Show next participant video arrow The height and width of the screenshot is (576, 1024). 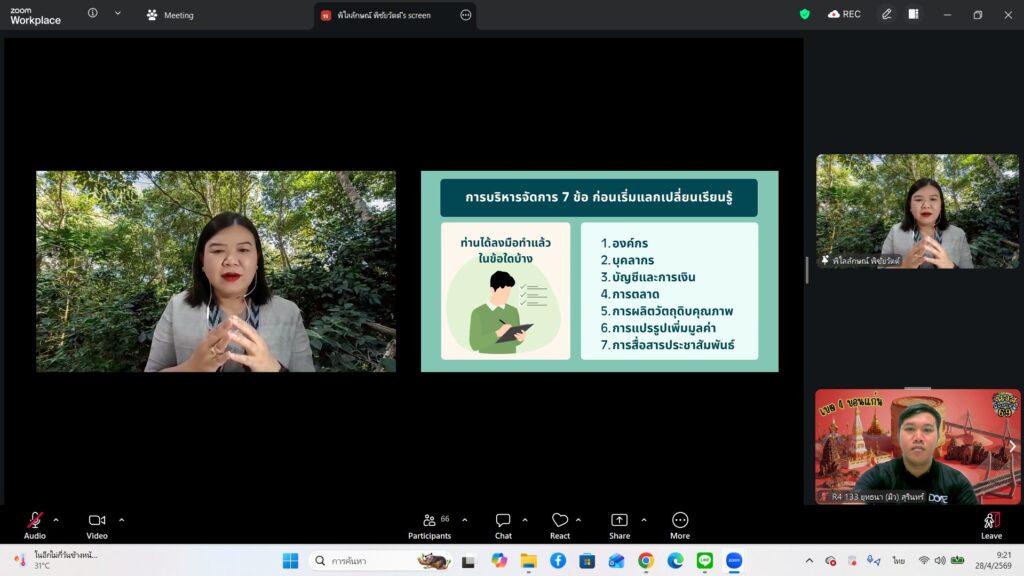click(x=1012, y=447)
